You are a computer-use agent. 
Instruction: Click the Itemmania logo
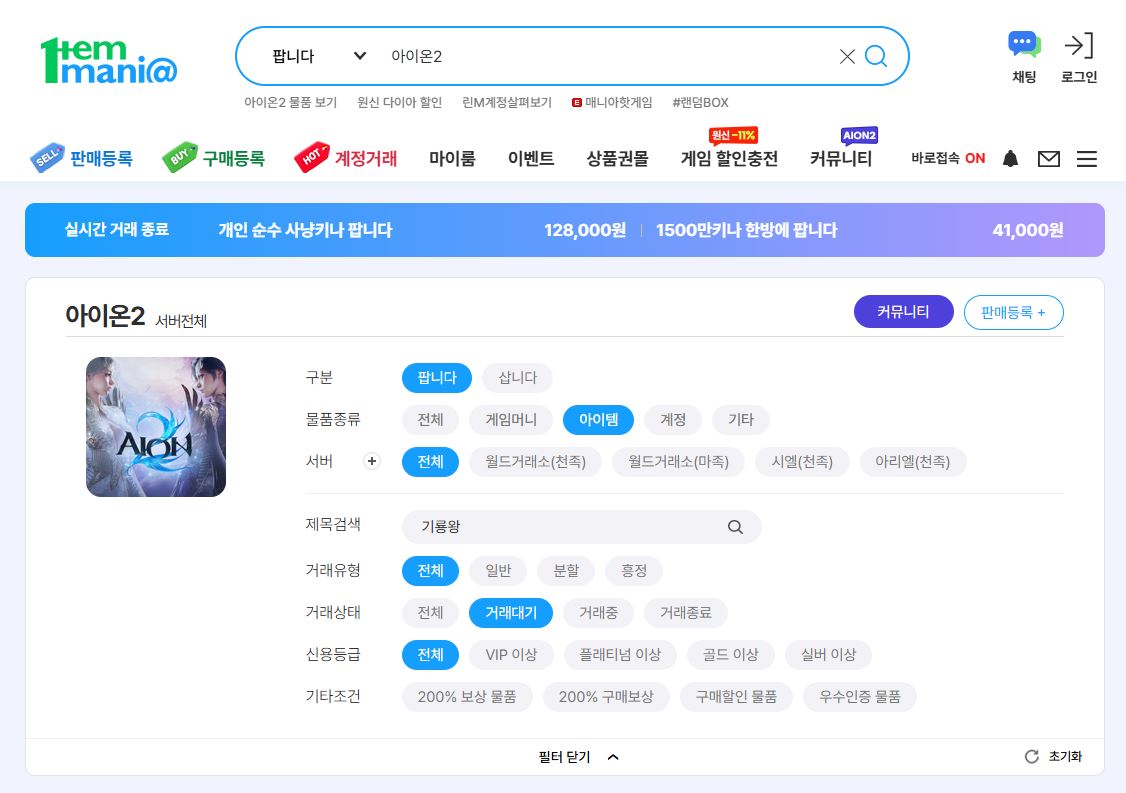(x=108, y=60)
